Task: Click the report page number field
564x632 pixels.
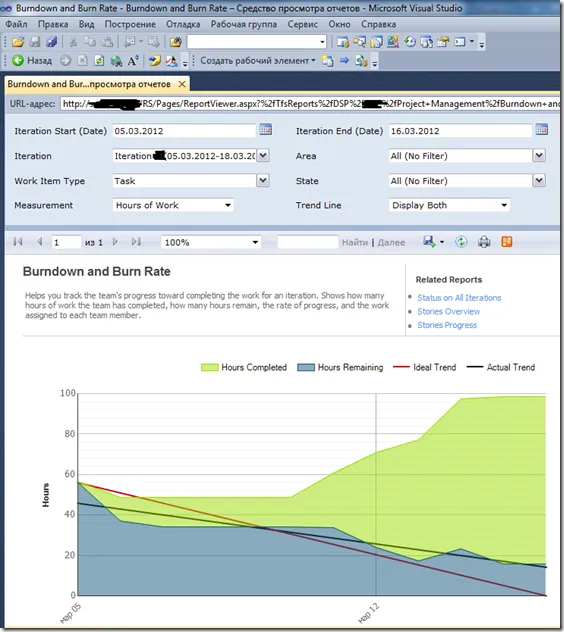Action: [67, 242]
